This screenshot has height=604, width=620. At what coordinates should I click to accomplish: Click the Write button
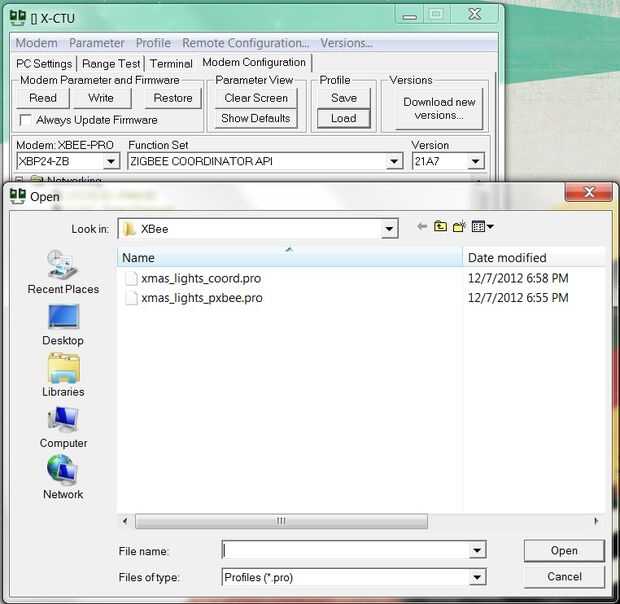point(101,98)
